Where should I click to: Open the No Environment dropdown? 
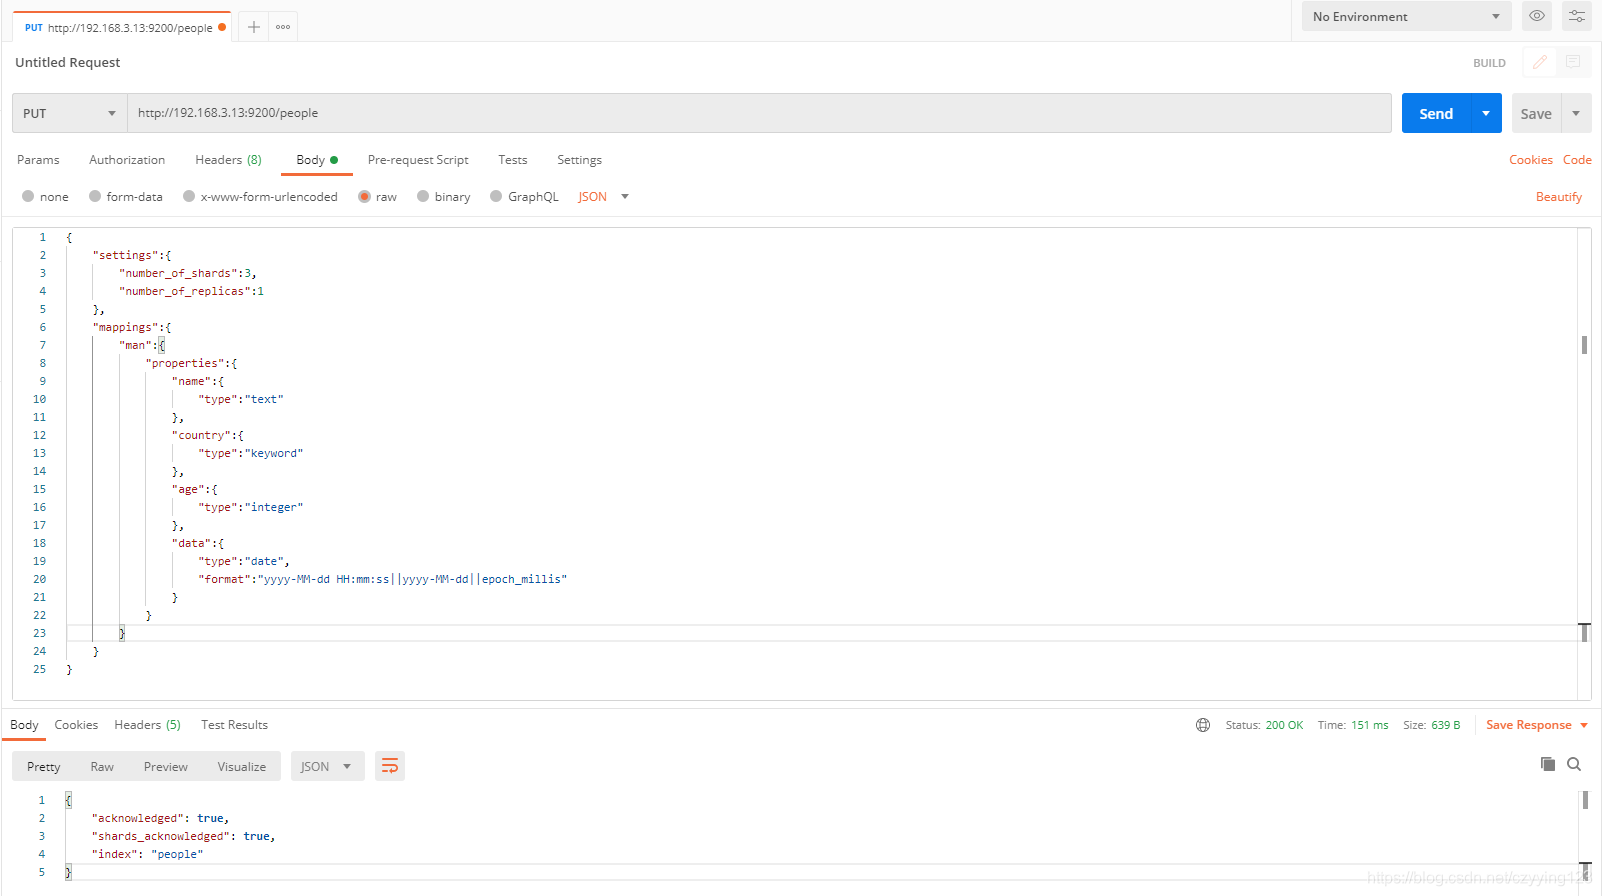pos(1406,16)
